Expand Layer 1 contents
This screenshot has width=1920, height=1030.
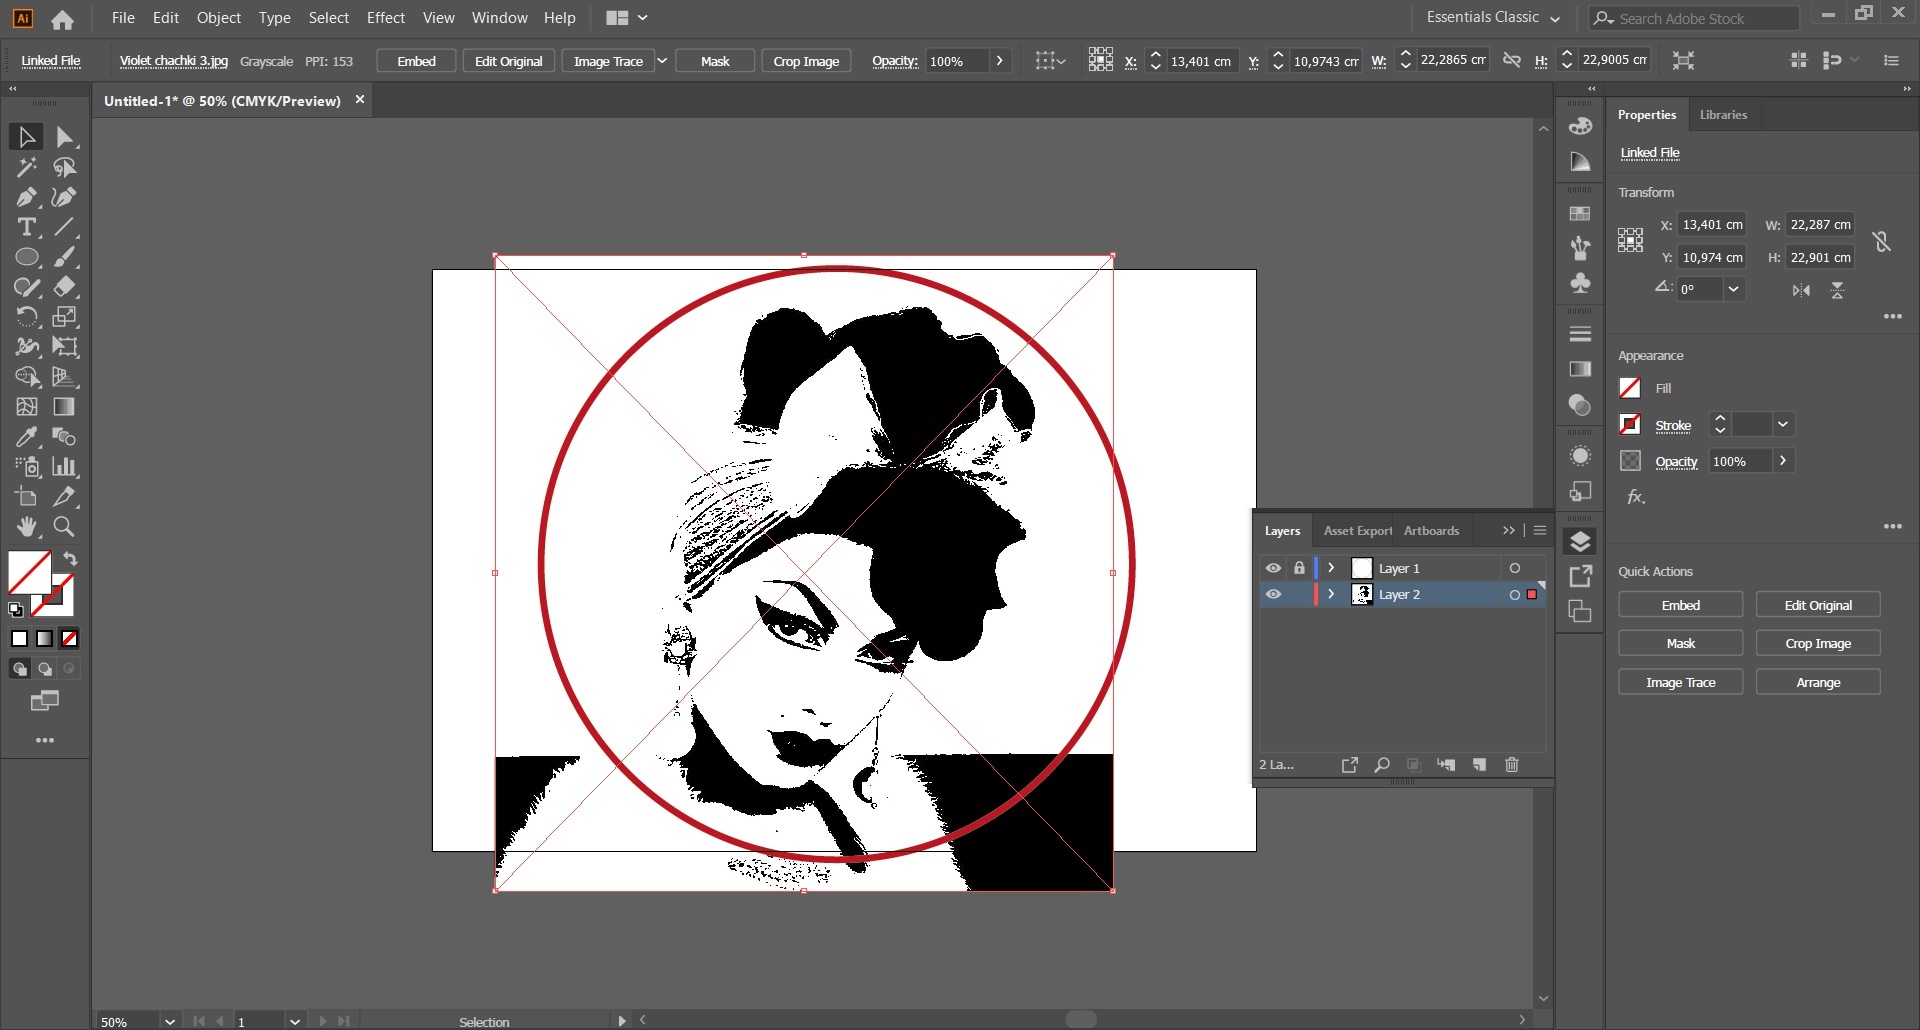pos(1331,568)
